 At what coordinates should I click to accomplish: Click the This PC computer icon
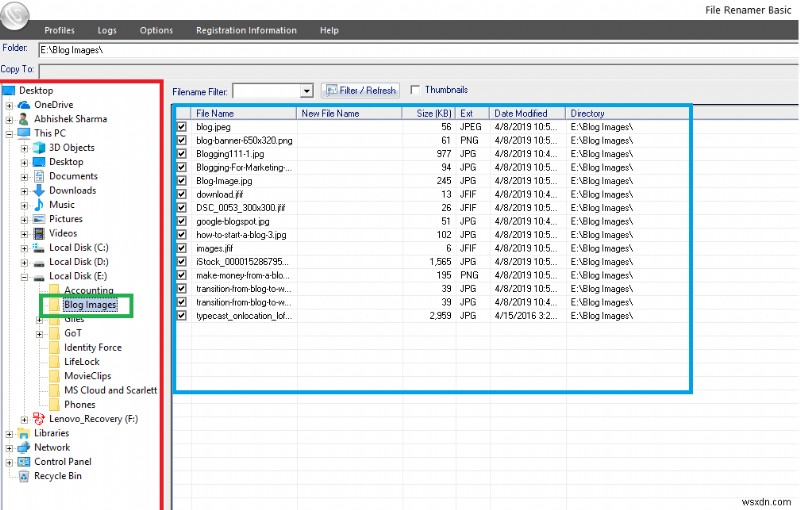click(x=23, y=133)
